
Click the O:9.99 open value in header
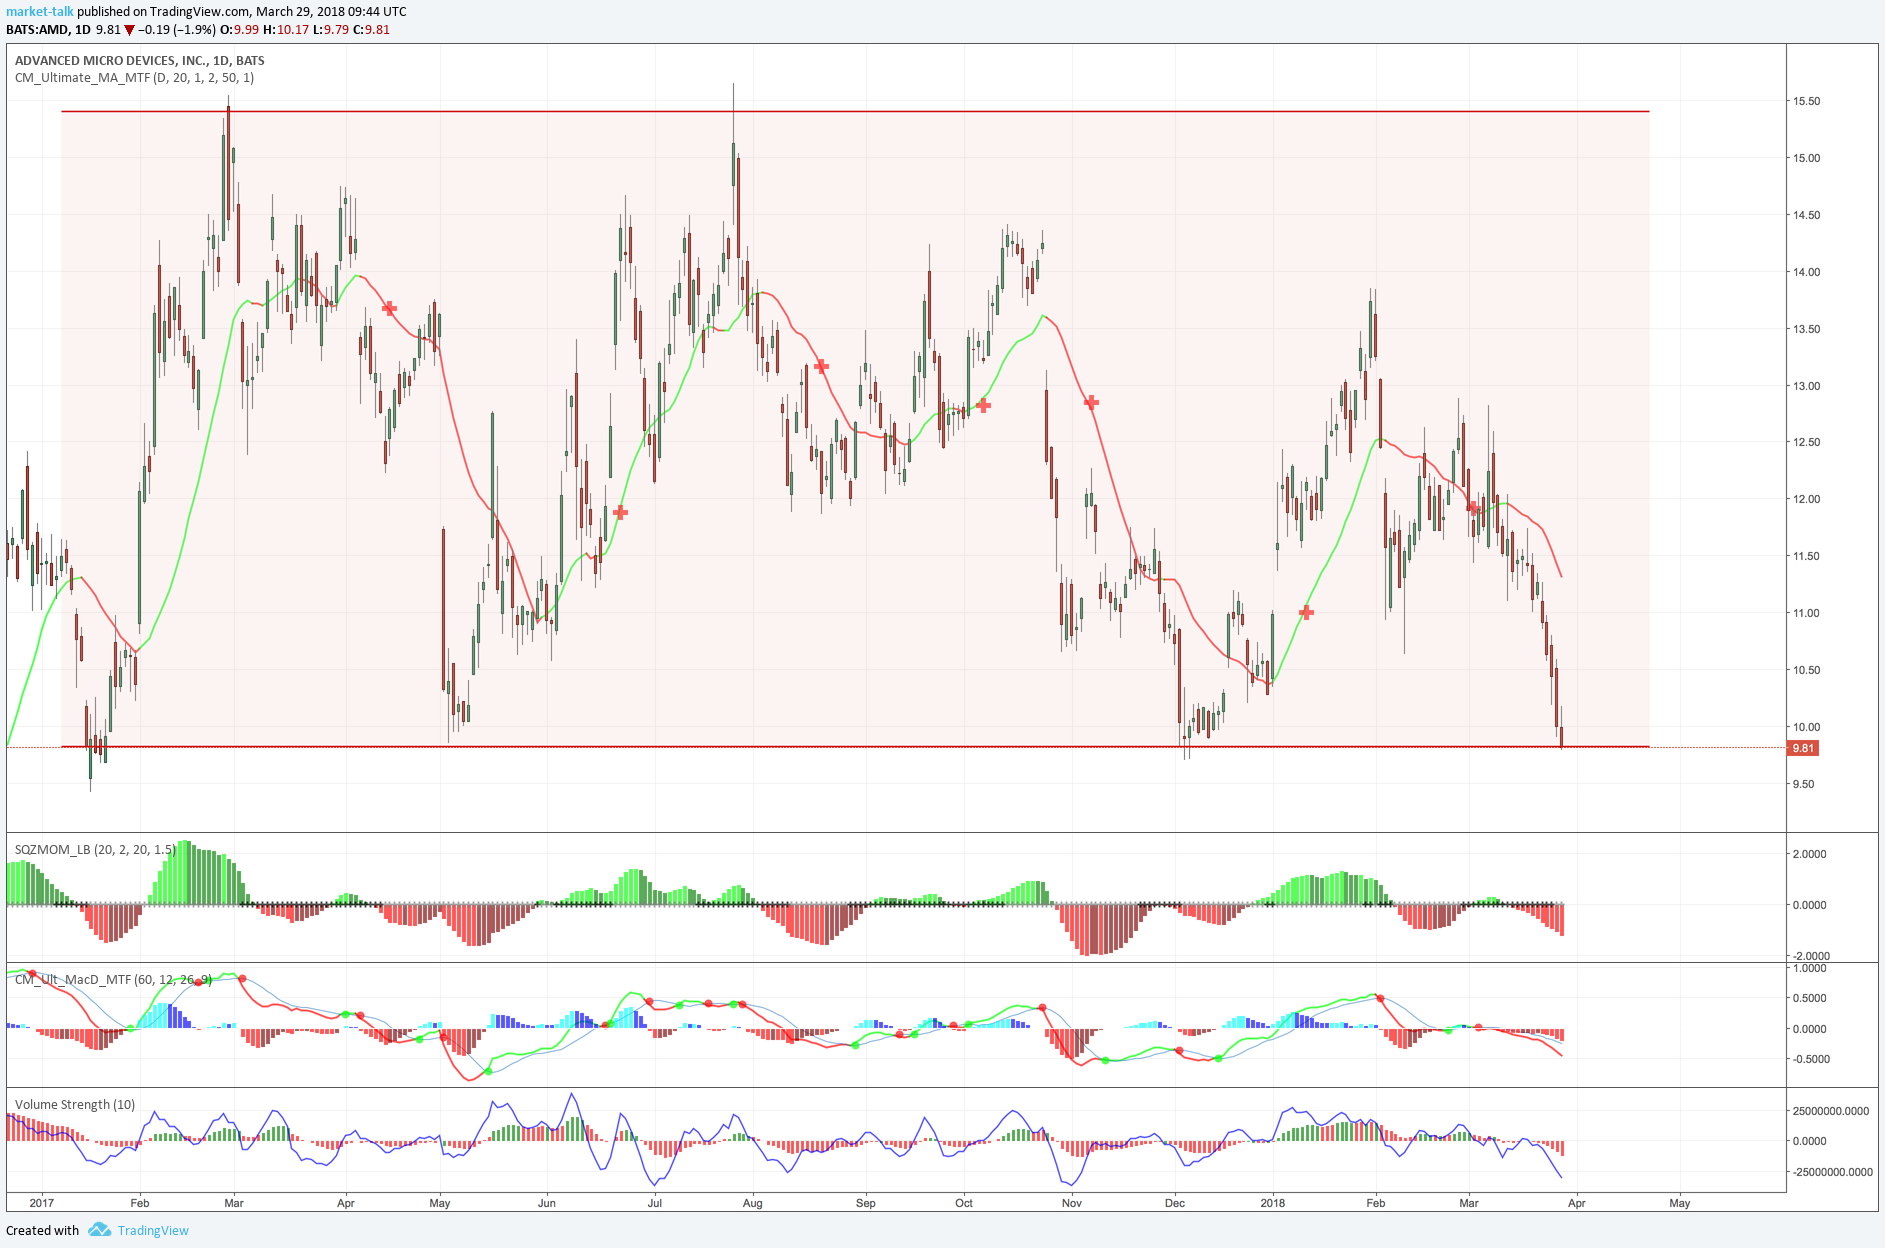(240, 29)
